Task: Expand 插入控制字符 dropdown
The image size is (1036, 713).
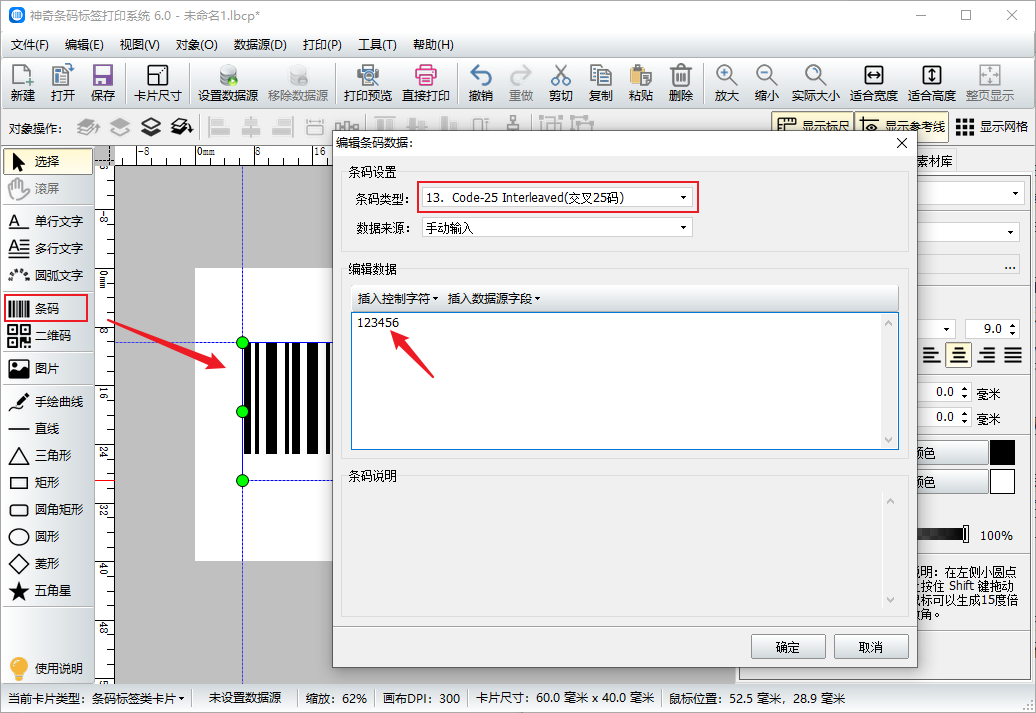Action: click(398, 299)
